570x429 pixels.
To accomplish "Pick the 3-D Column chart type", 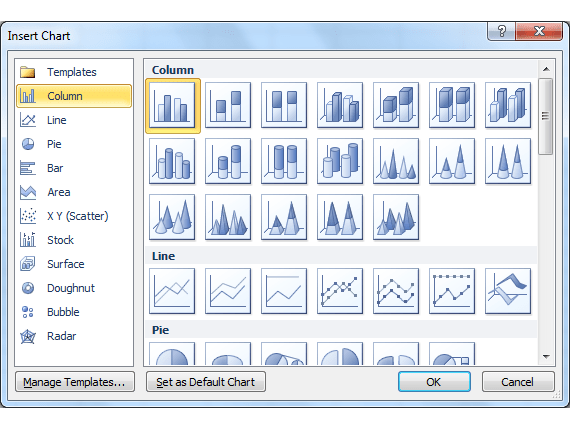I will click(508, 105).
